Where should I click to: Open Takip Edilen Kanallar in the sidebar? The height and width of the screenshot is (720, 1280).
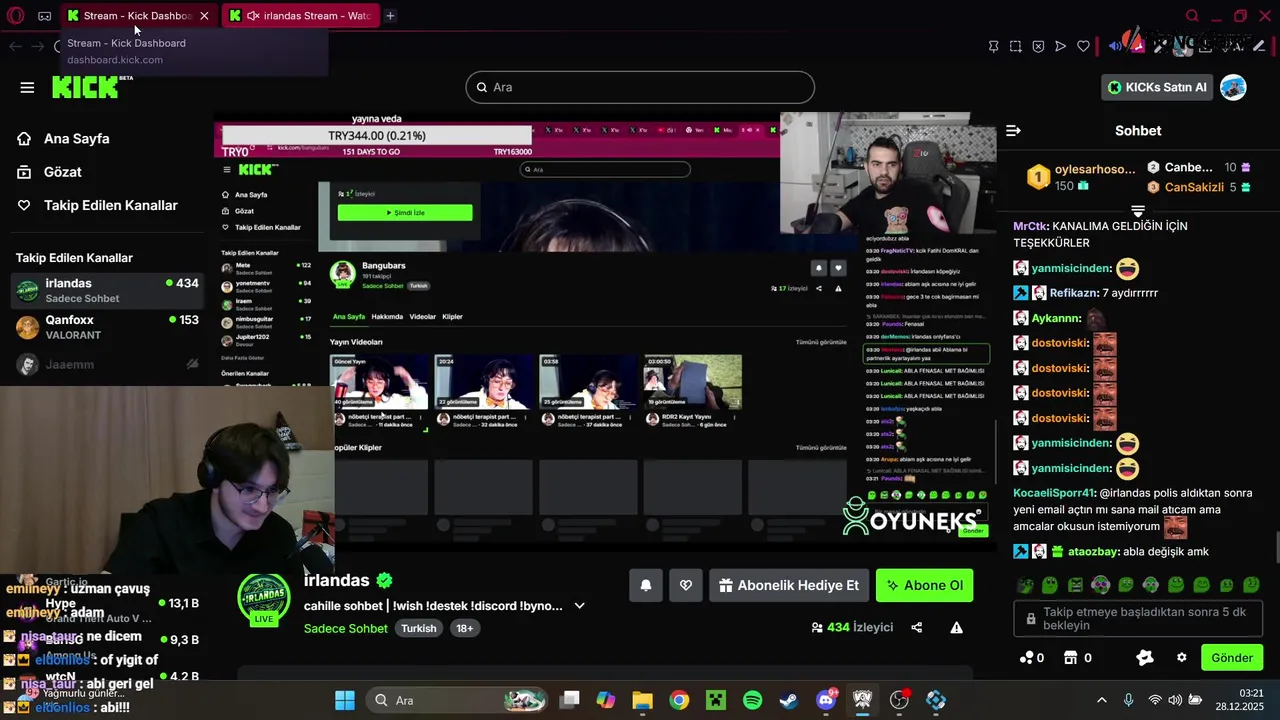coord(97,205)
